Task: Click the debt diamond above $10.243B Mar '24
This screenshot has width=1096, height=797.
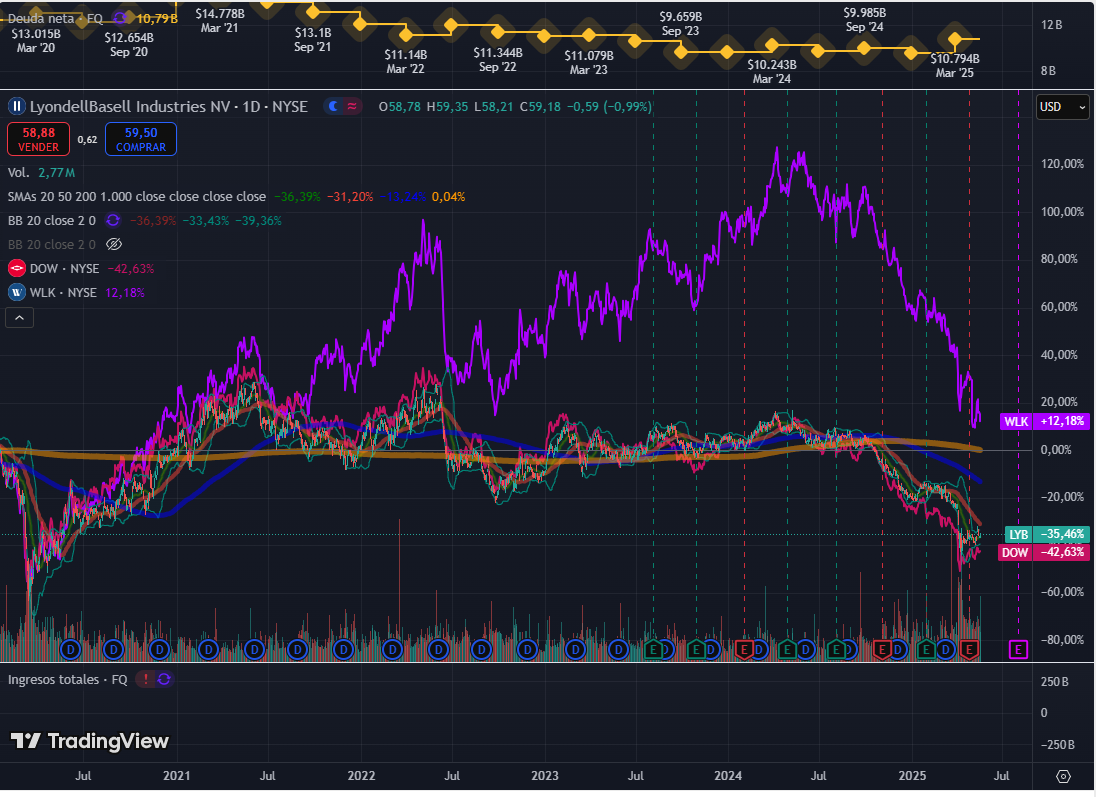Action: click(x=772, y=45)
